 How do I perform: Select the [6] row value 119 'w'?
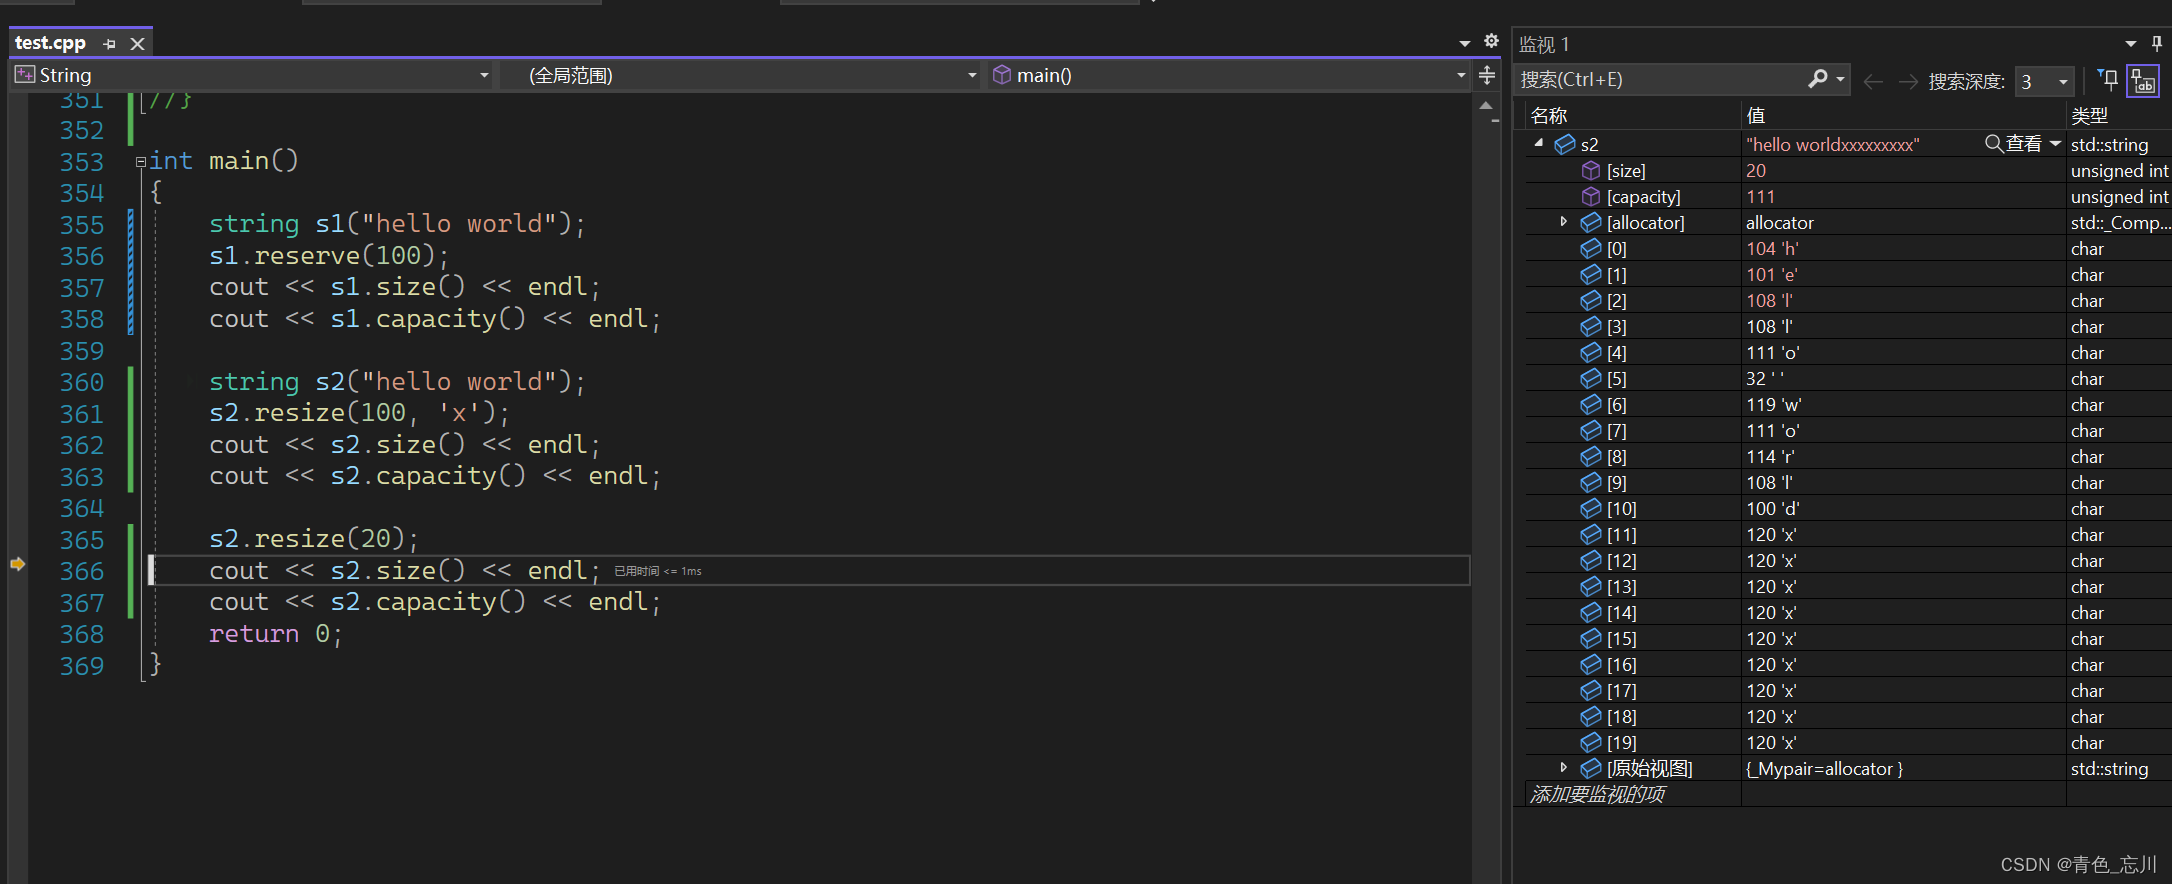(1774, 405)
